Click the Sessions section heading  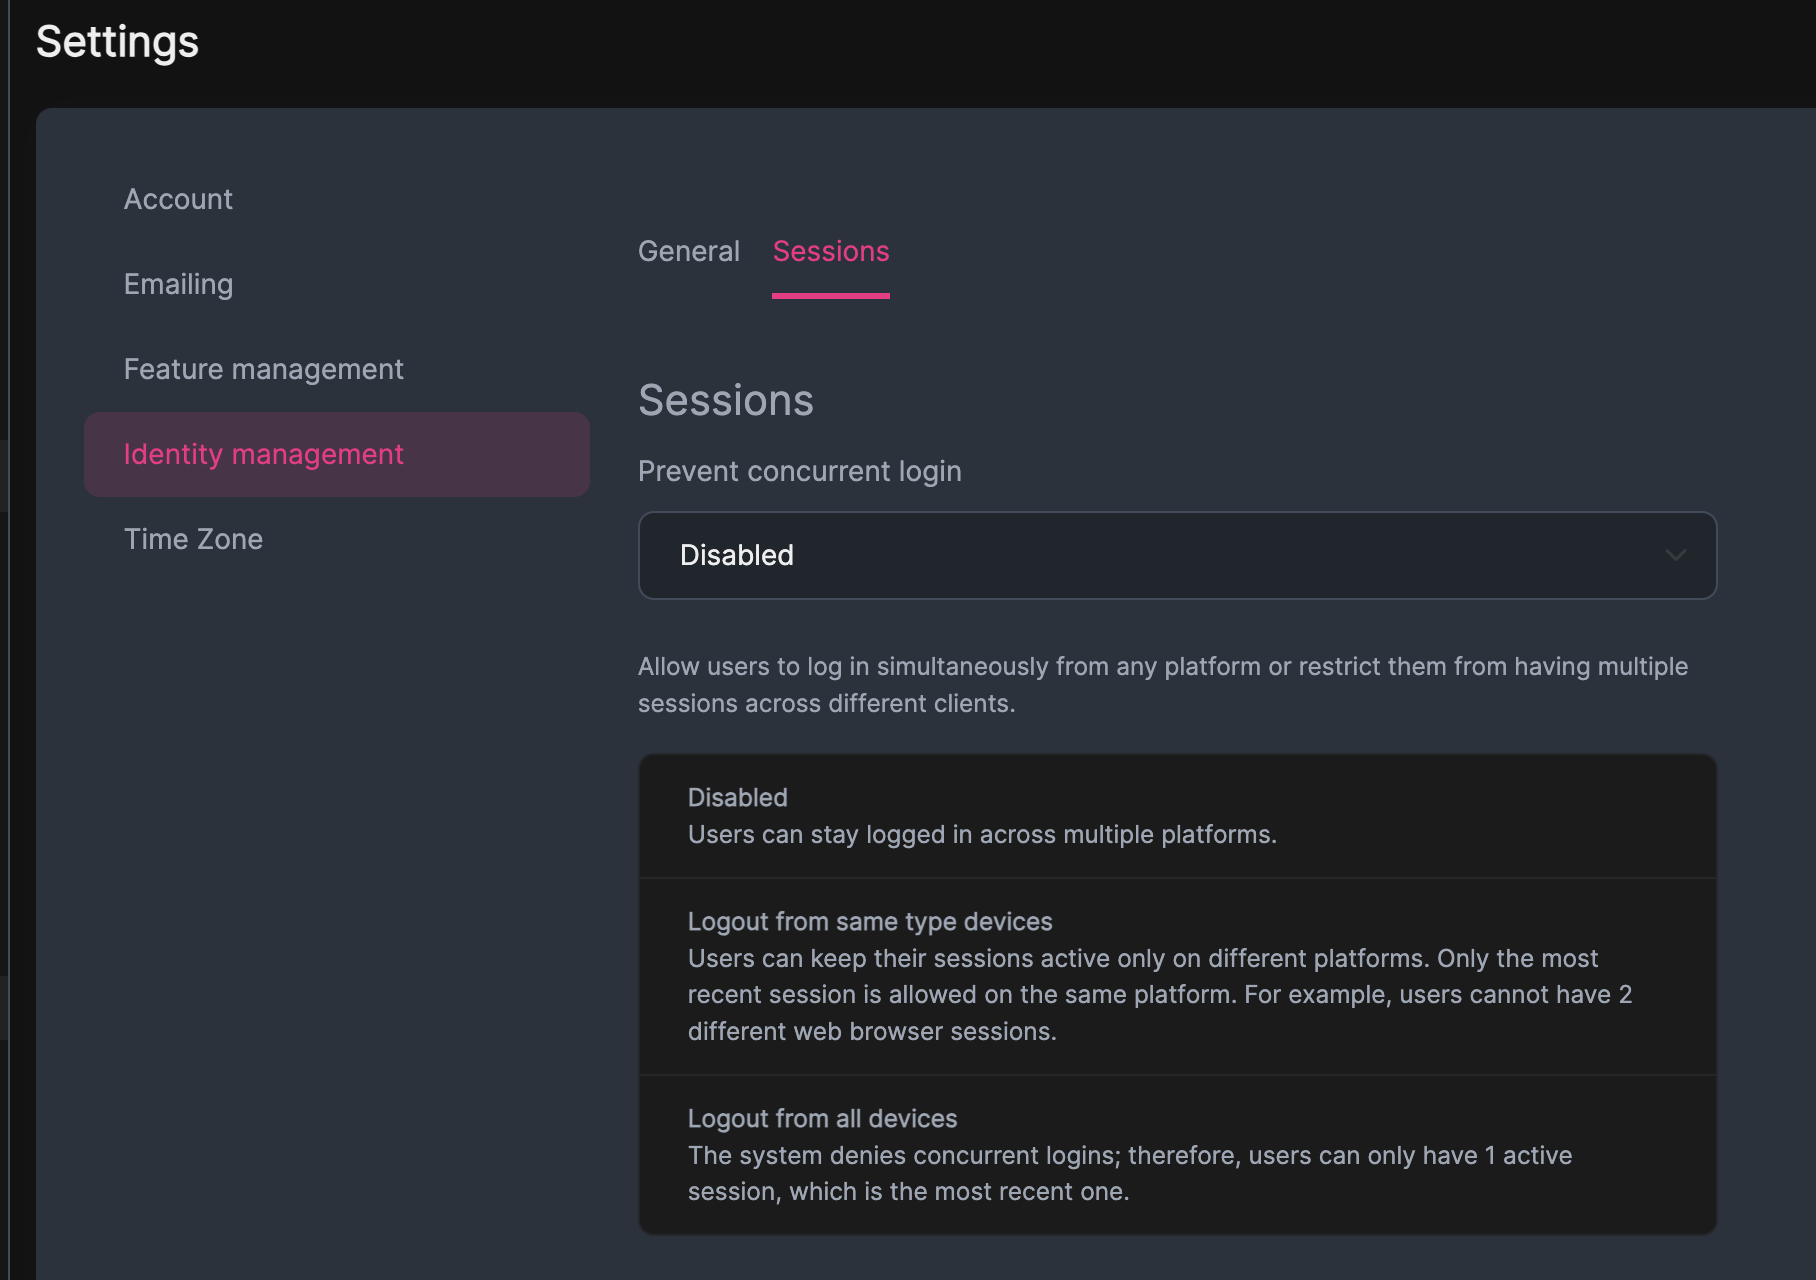(725, 400)
